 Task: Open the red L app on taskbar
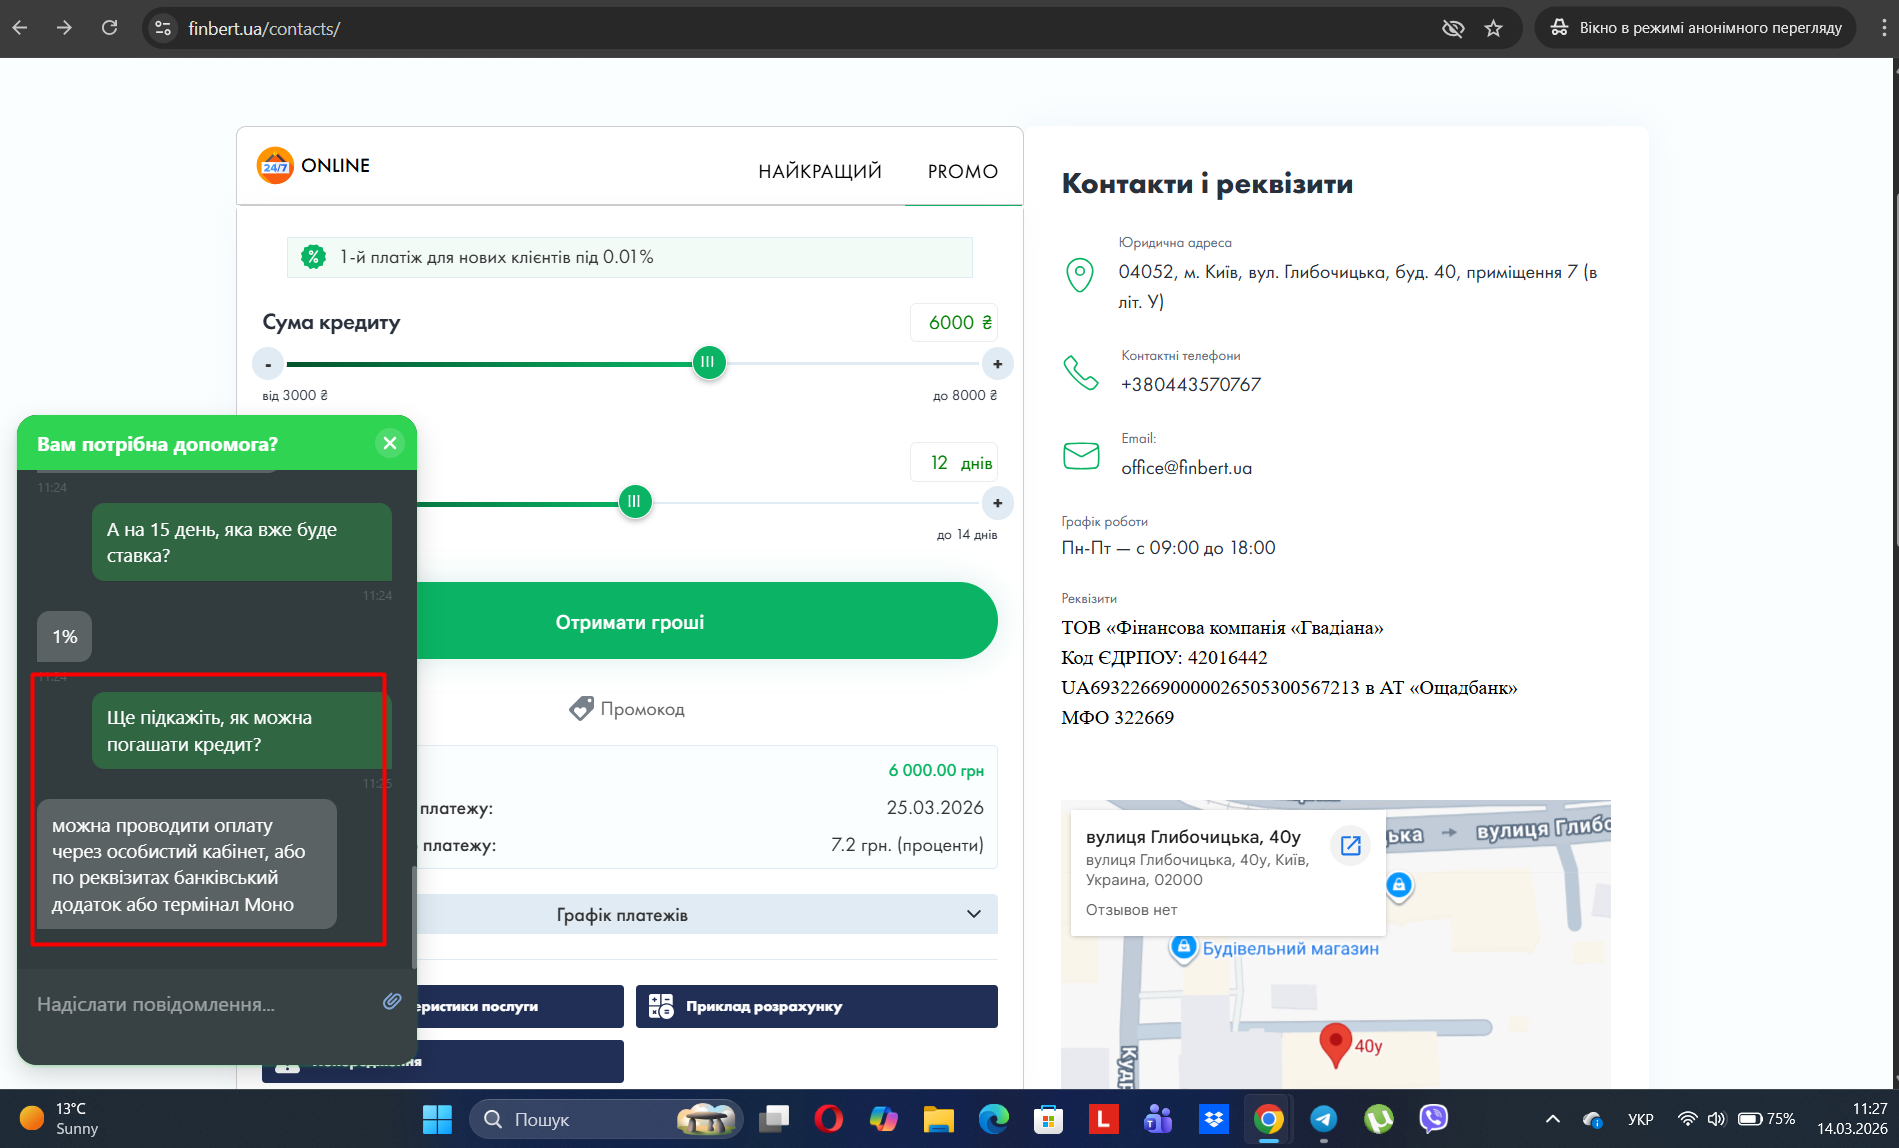1103,1119
